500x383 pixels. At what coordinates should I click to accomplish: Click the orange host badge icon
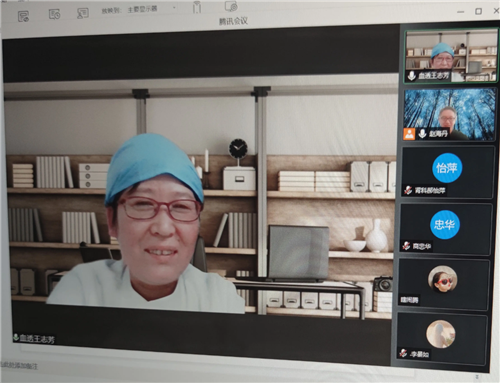409,134
